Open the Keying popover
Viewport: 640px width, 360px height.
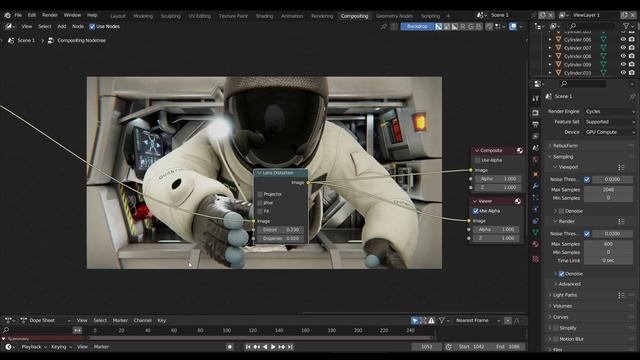(61, 347)
